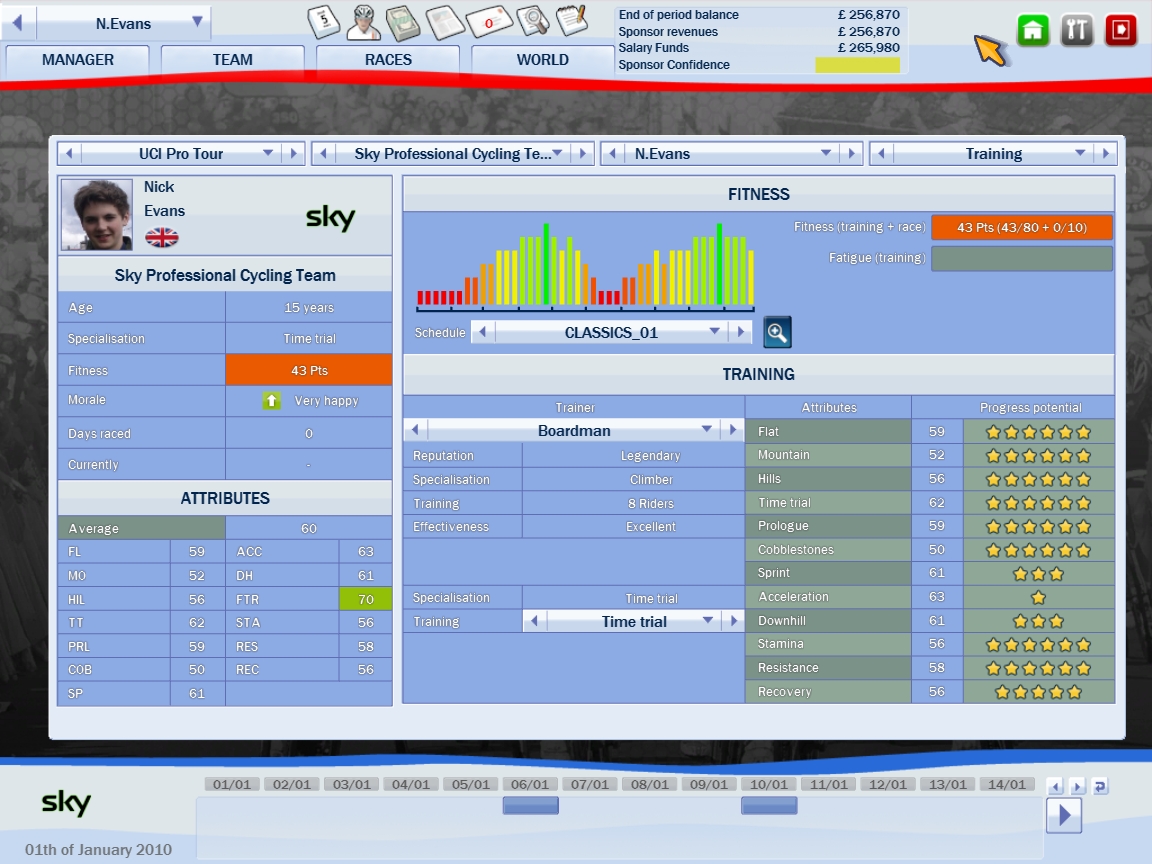The width and height of the screenshot is (1152, 864).
Task: Expand the Time trial training dropdown
Action: coord(708,621)
